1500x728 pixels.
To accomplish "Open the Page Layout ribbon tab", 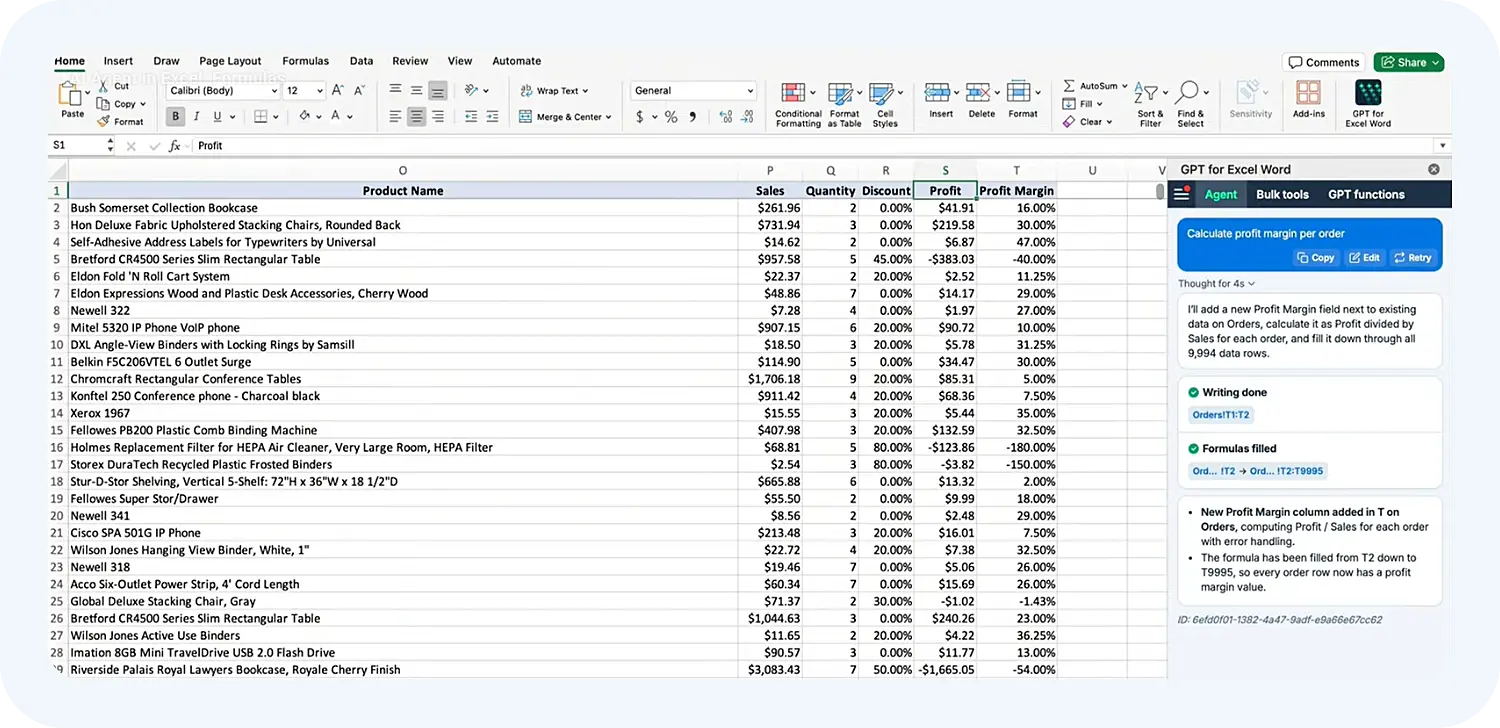I will [x=230, y=61].
